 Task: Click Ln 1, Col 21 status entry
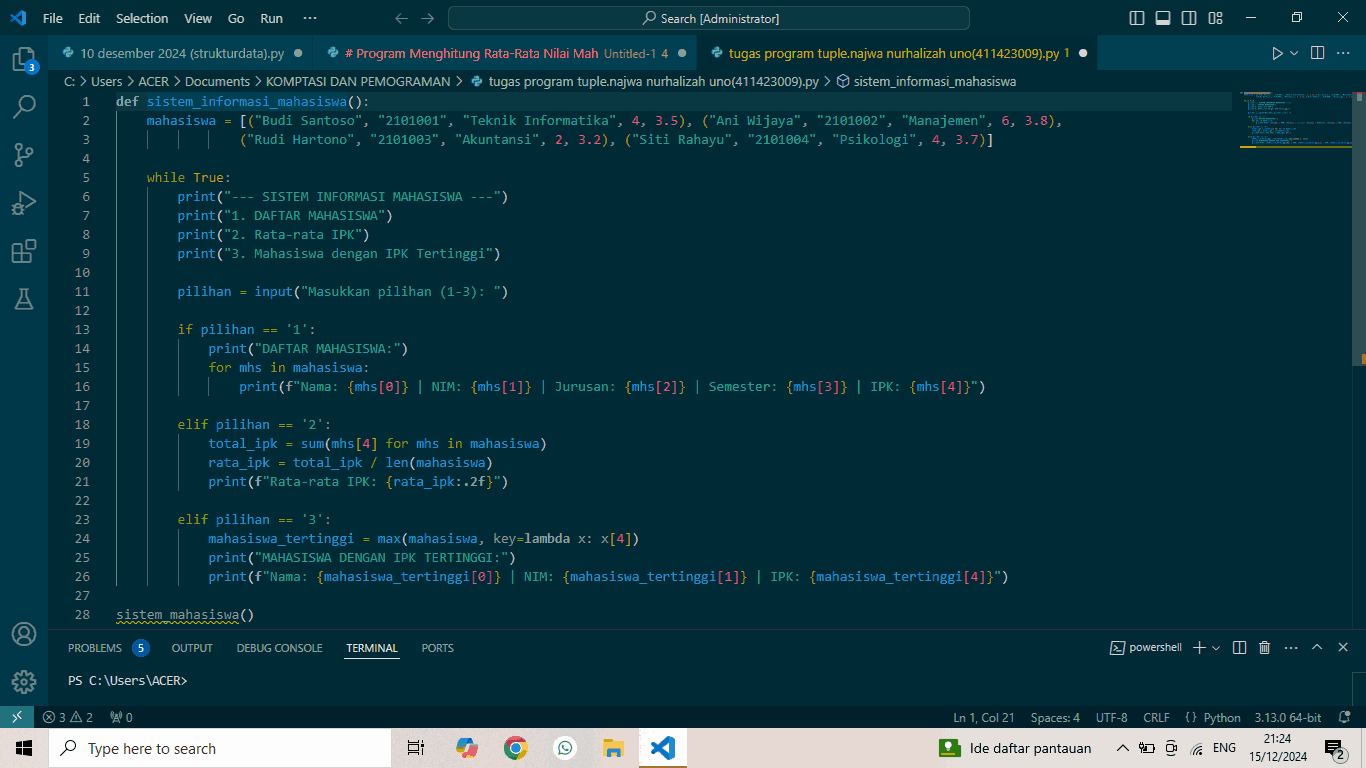[x=984, y=717]
